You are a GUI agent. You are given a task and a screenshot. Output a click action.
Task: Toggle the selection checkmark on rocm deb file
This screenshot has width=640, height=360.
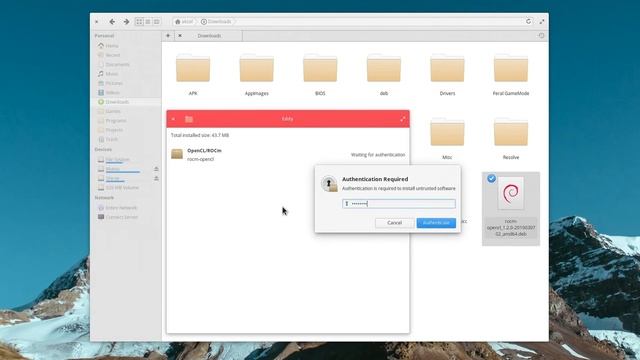[x=491, y=178]
